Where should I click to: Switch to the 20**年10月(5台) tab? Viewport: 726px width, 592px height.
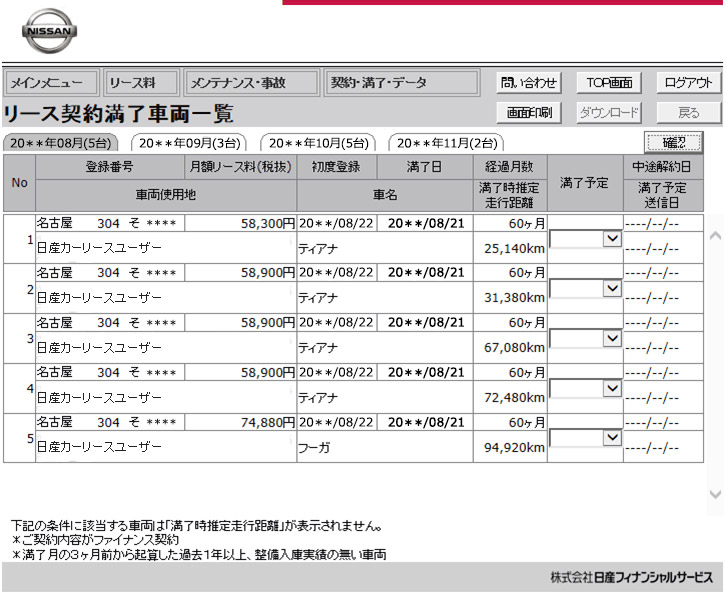(318, 143)
